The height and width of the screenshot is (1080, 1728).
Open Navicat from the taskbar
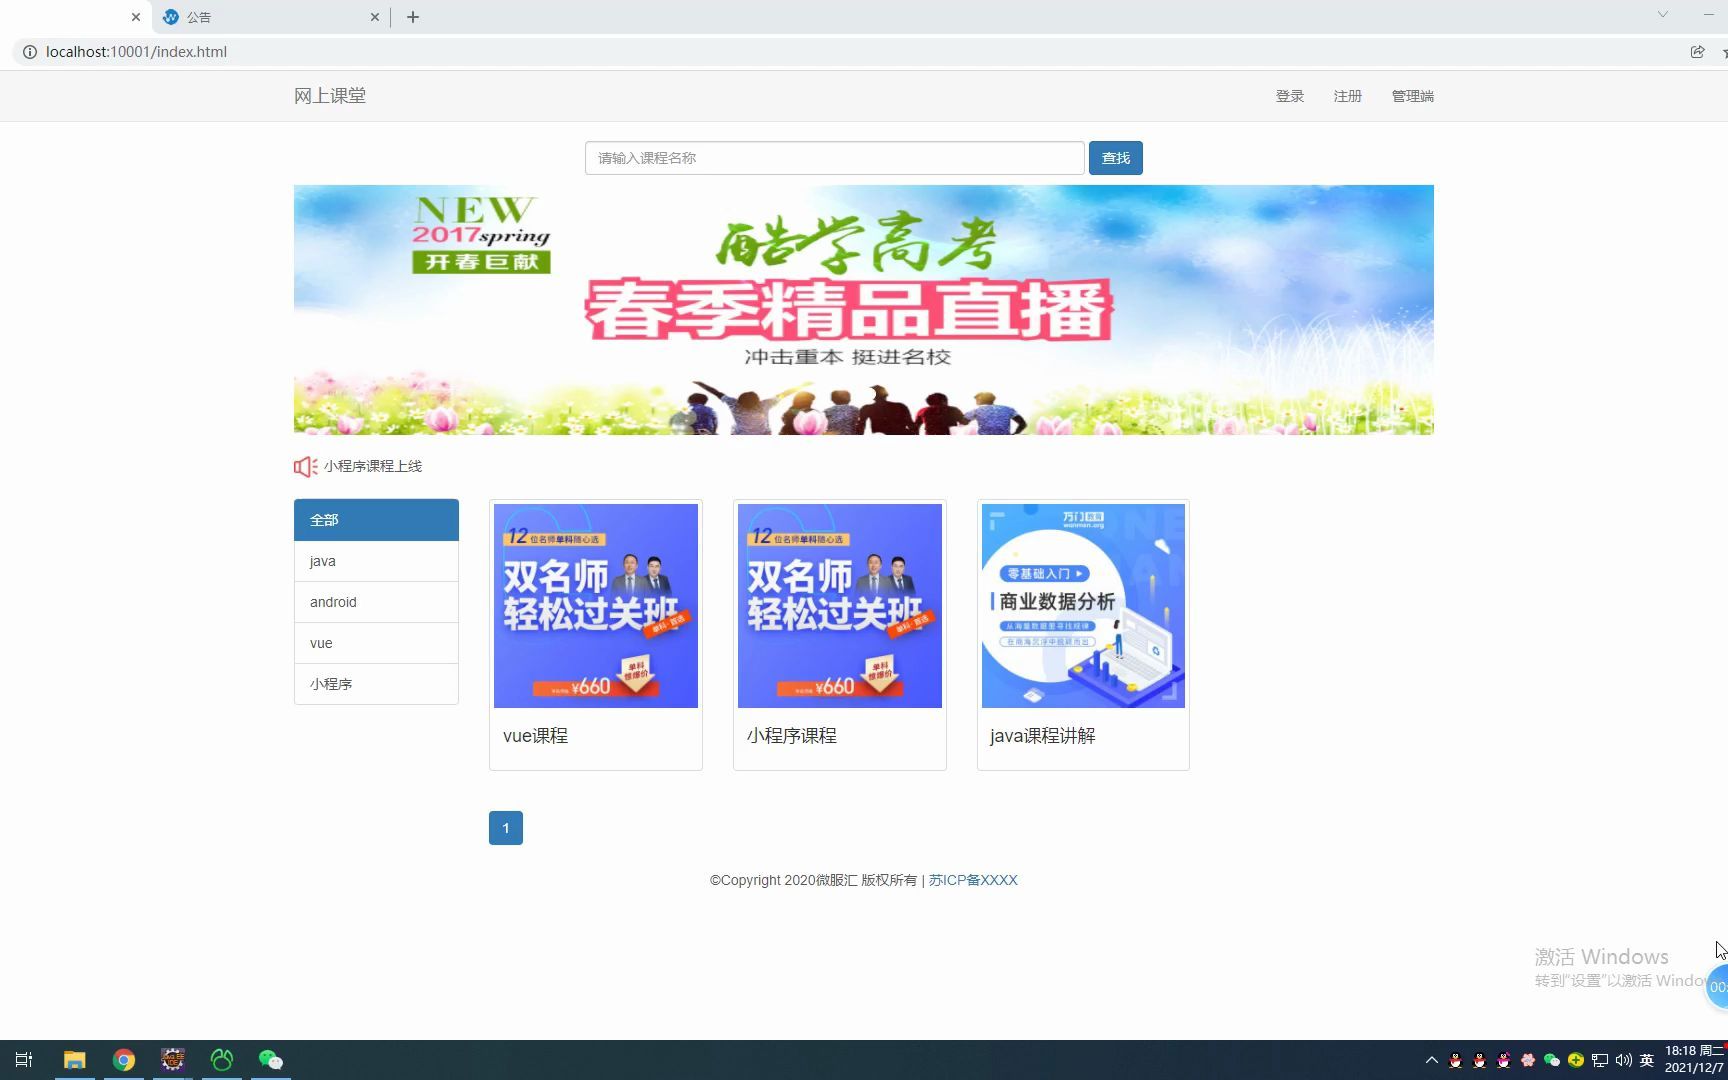221,1059
